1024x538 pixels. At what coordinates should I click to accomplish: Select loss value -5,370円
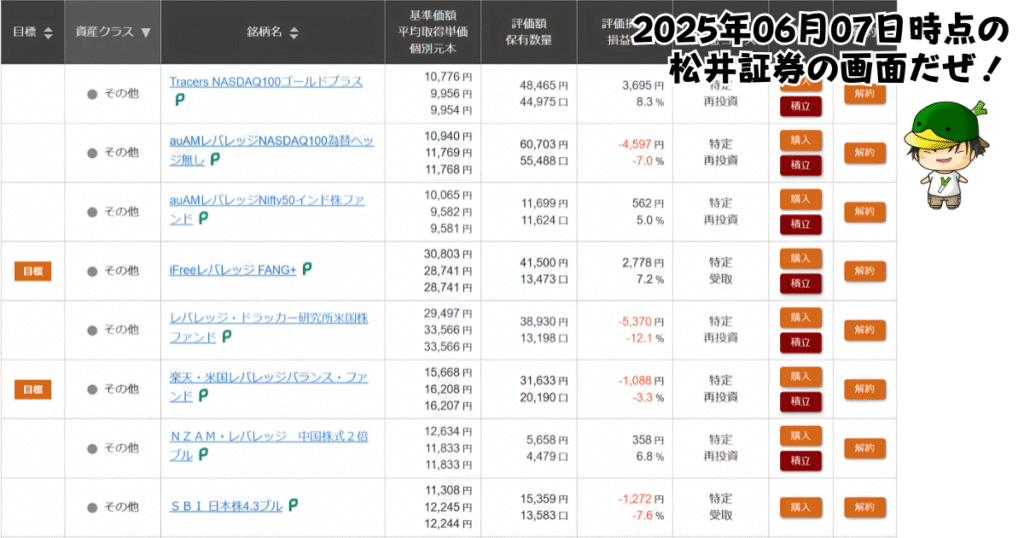pos(641,322)
